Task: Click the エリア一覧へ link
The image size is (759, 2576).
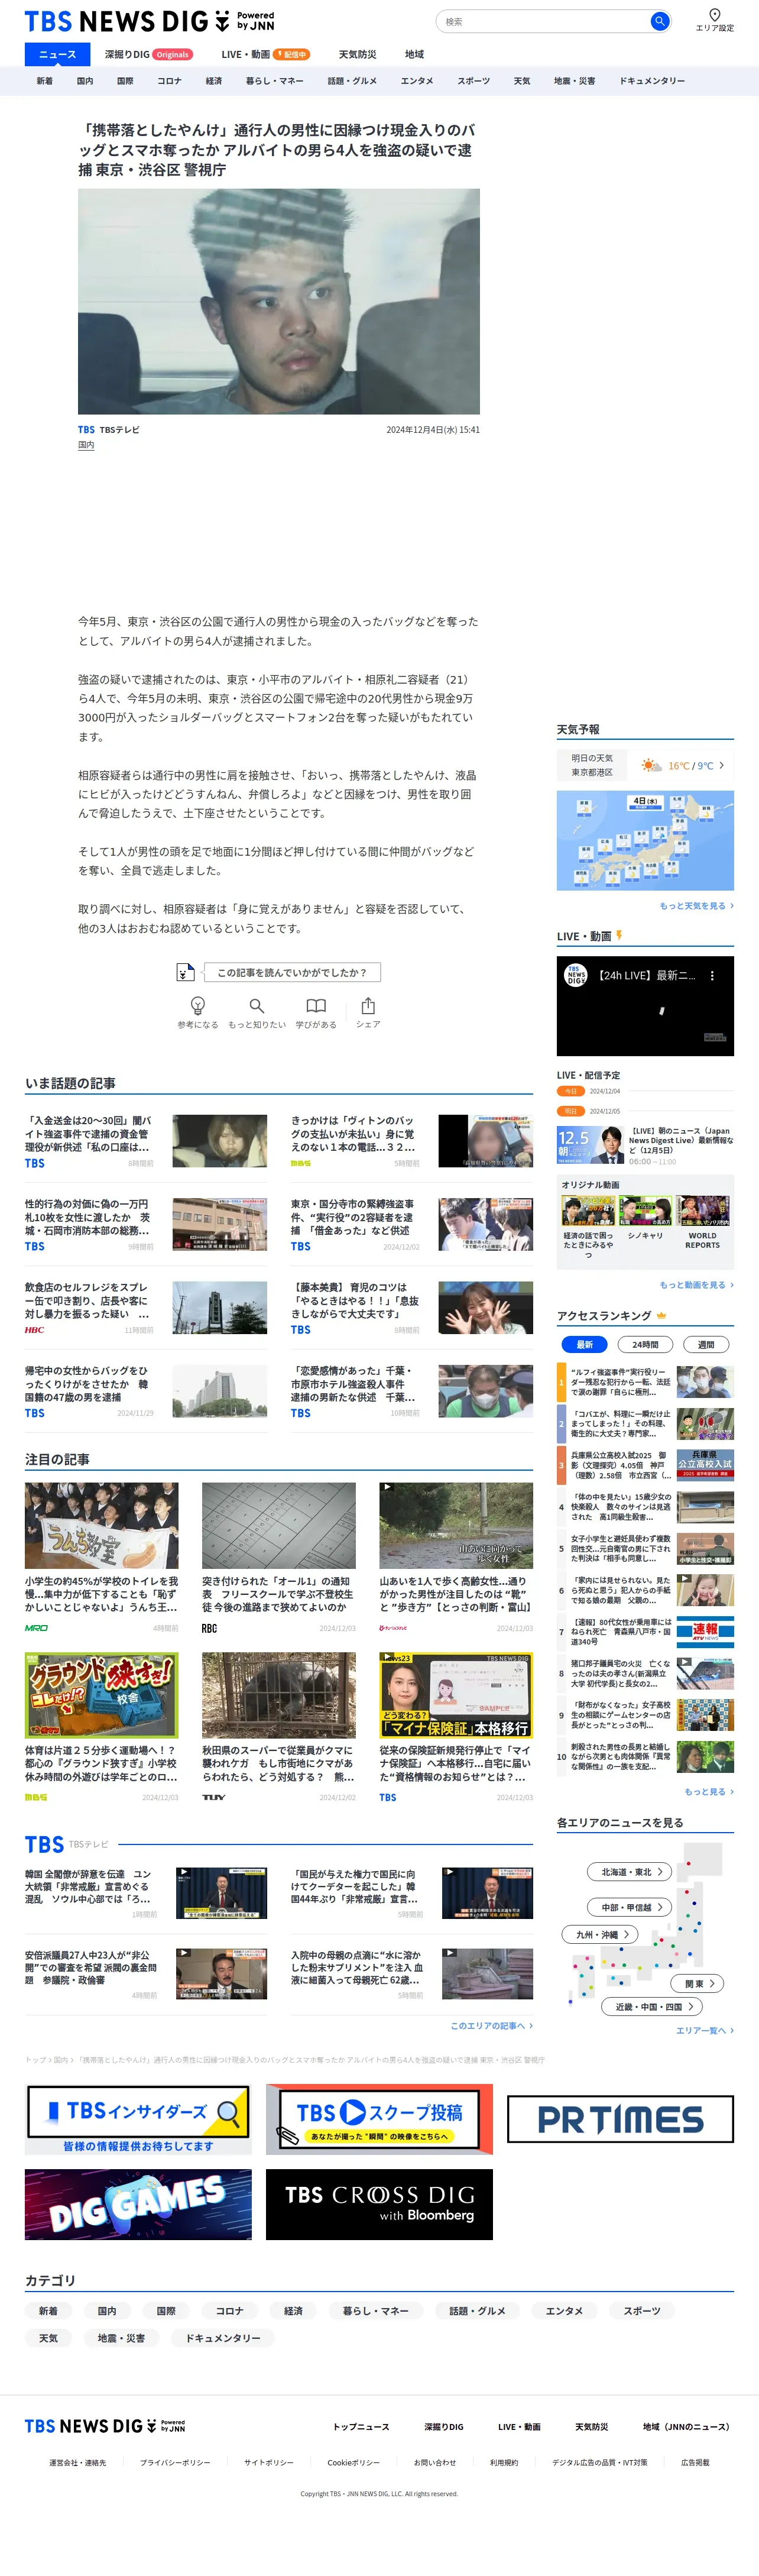Action: click(x=704, y=2031)
